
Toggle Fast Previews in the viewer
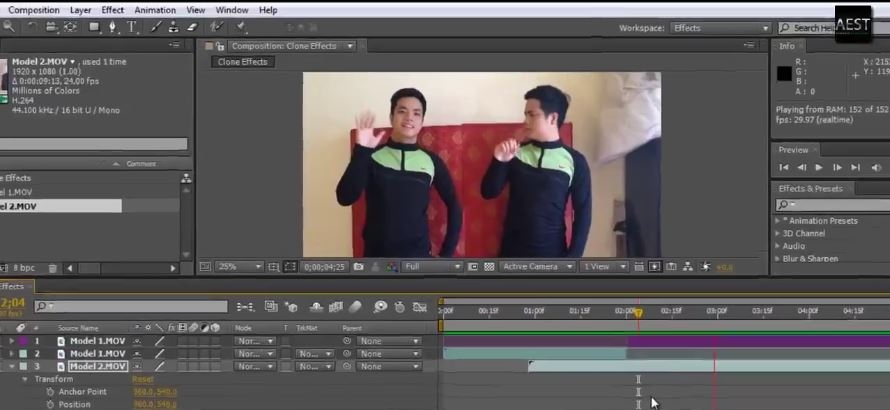[x=655, y=266]
